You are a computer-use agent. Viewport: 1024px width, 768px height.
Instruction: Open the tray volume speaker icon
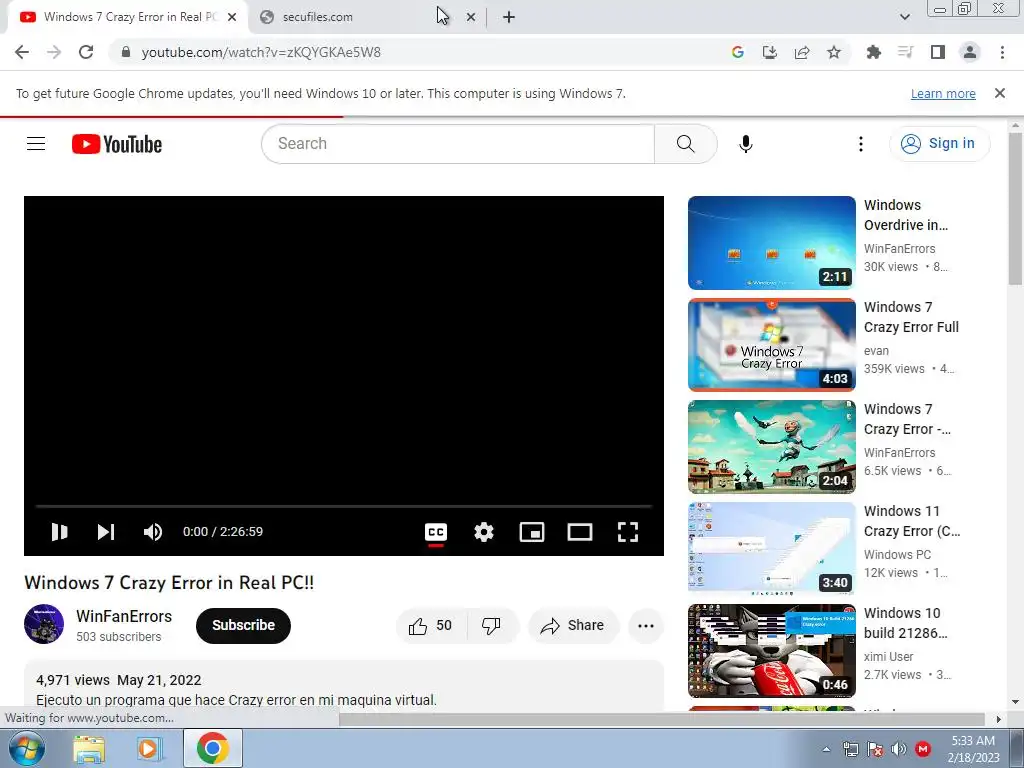[x=899, y=749]
